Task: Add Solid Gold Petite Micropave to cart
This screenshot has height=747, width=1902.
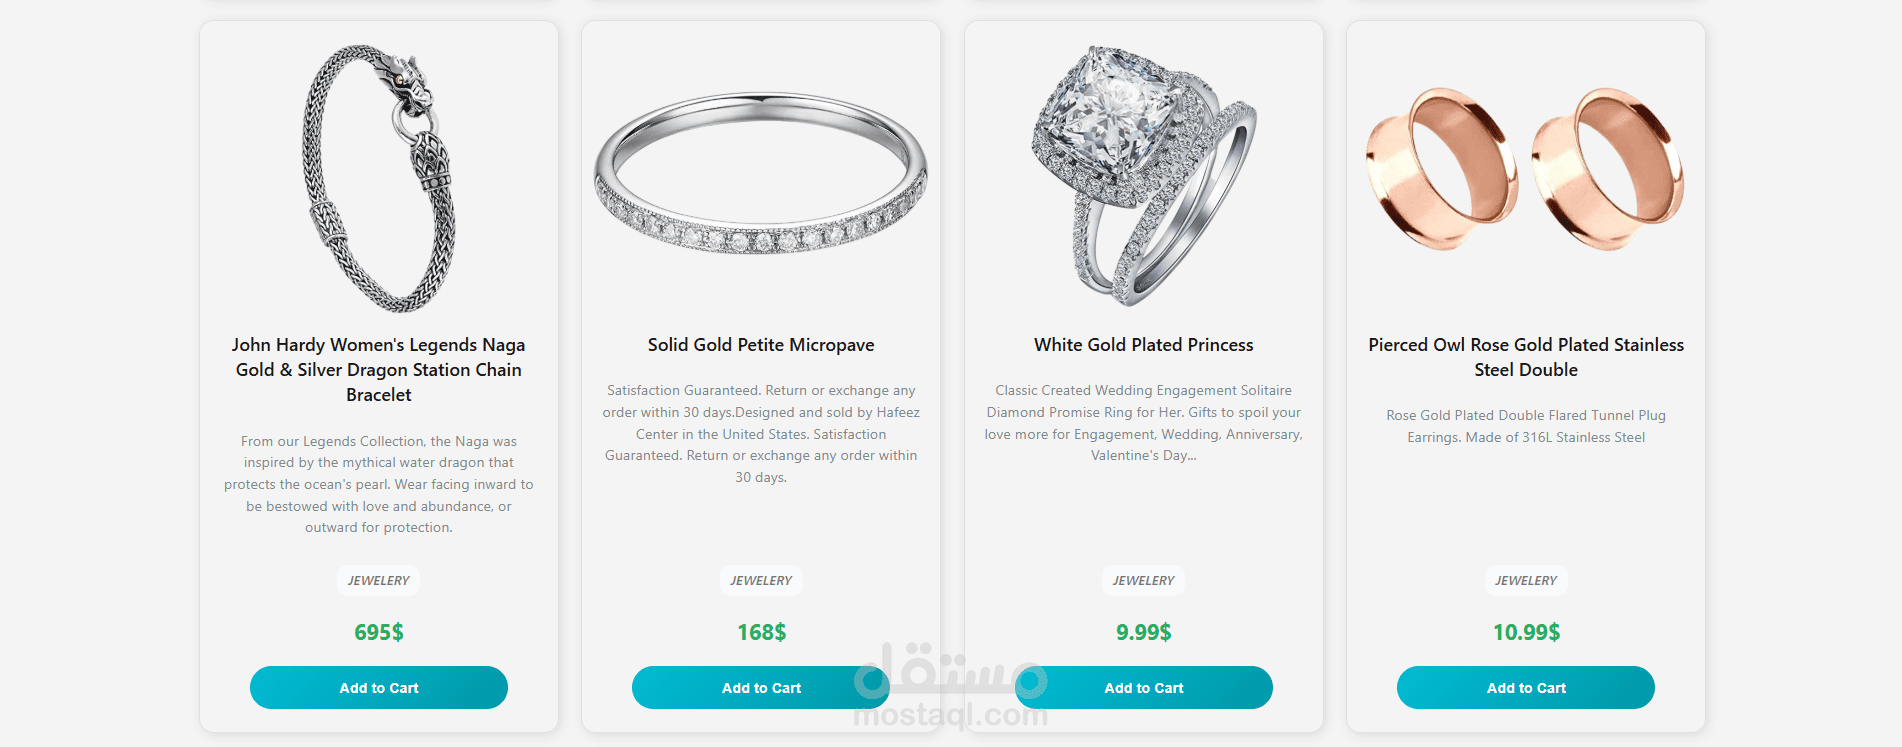Action: pos(761,688)
